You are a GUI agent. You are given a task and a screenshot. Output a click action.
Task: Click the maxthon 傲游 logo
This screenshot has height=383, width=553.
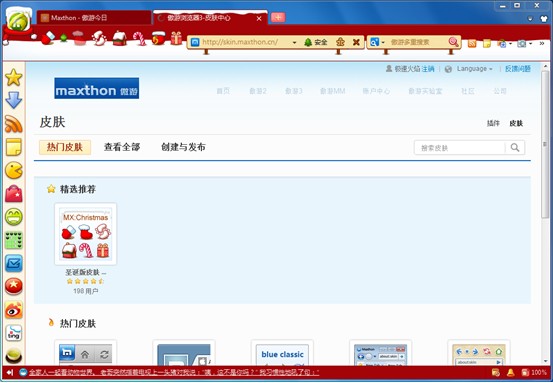point(97,88)
